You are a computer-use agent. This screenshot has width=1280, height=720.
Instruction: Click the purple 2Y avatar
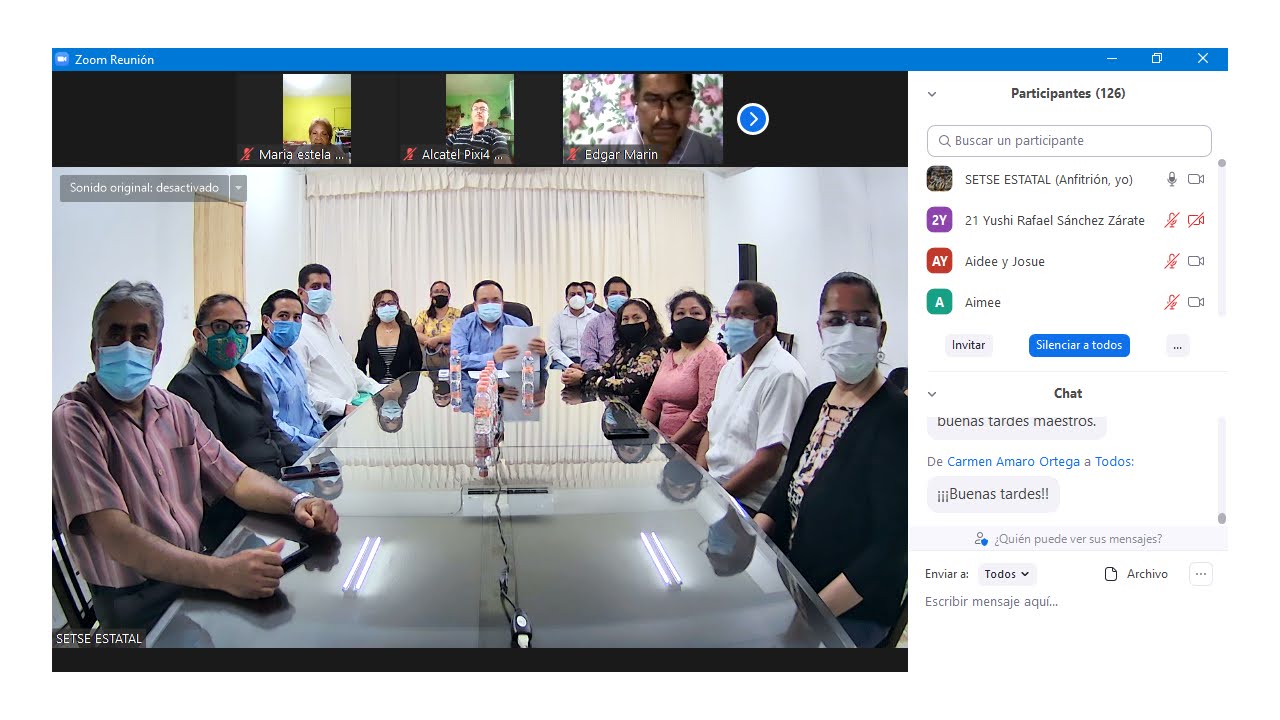tap(939, 220)
